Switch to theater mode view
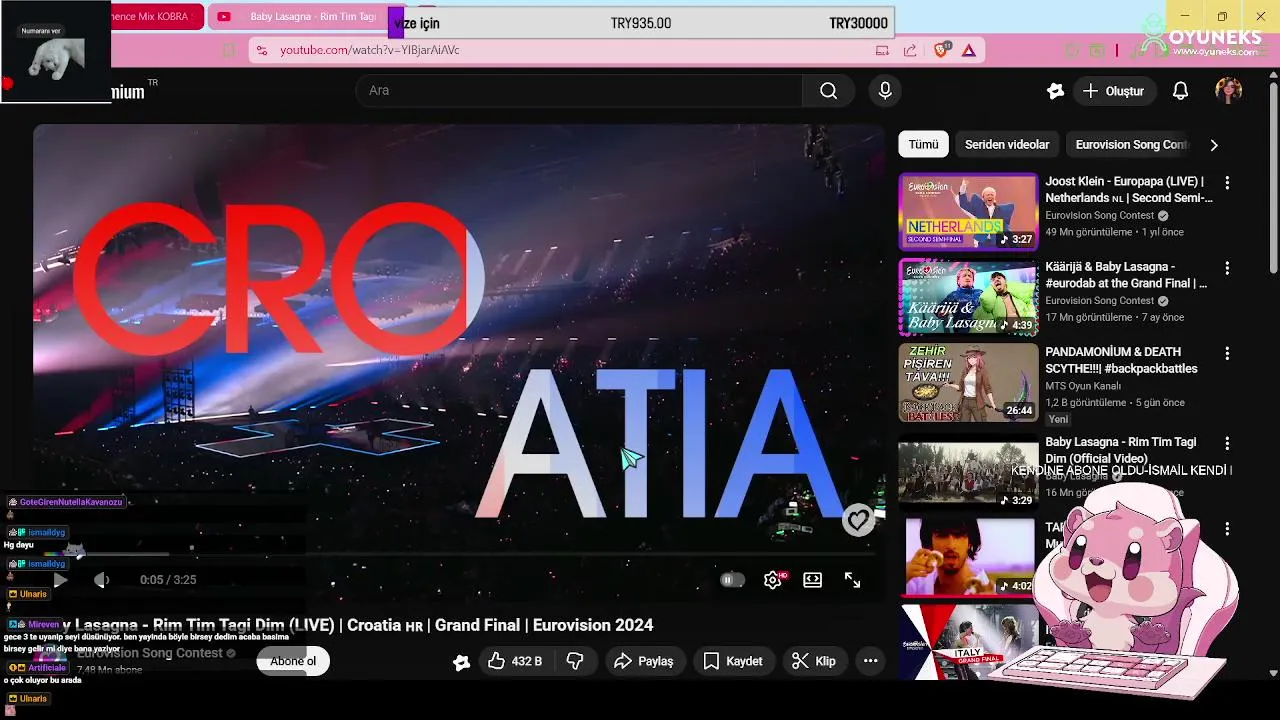This screenshot has width=1280, height=720. (813, 580)
